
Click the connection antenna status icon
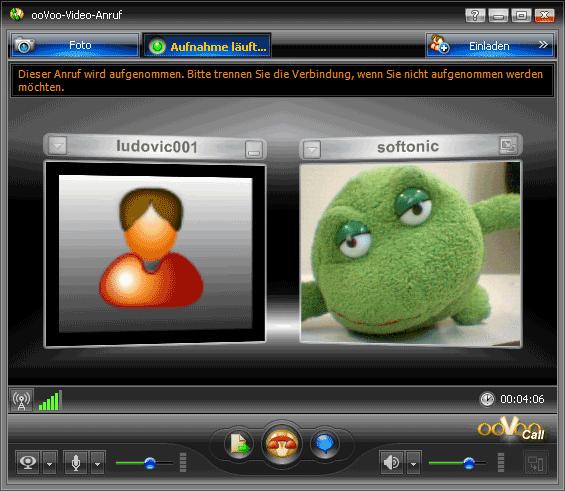coord(22,400)
